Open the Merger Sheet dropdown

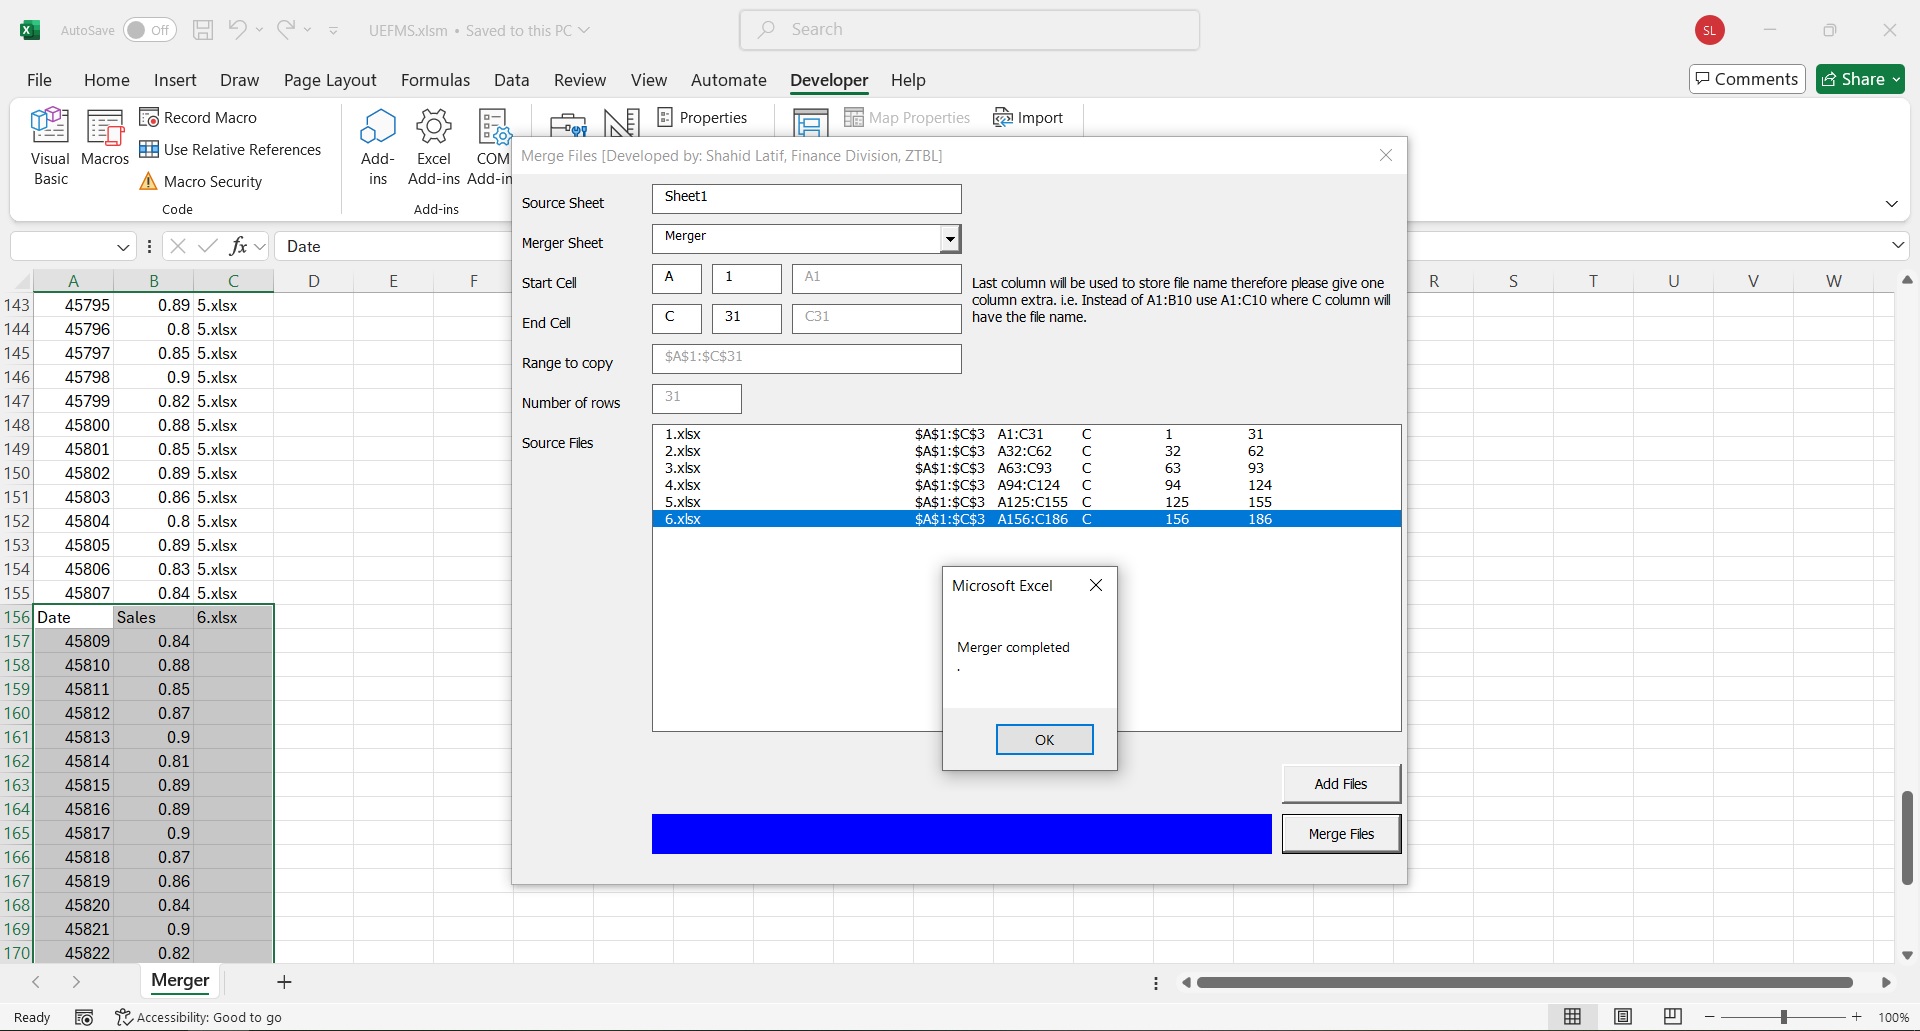pyautogui.click(x=949, y=239)
